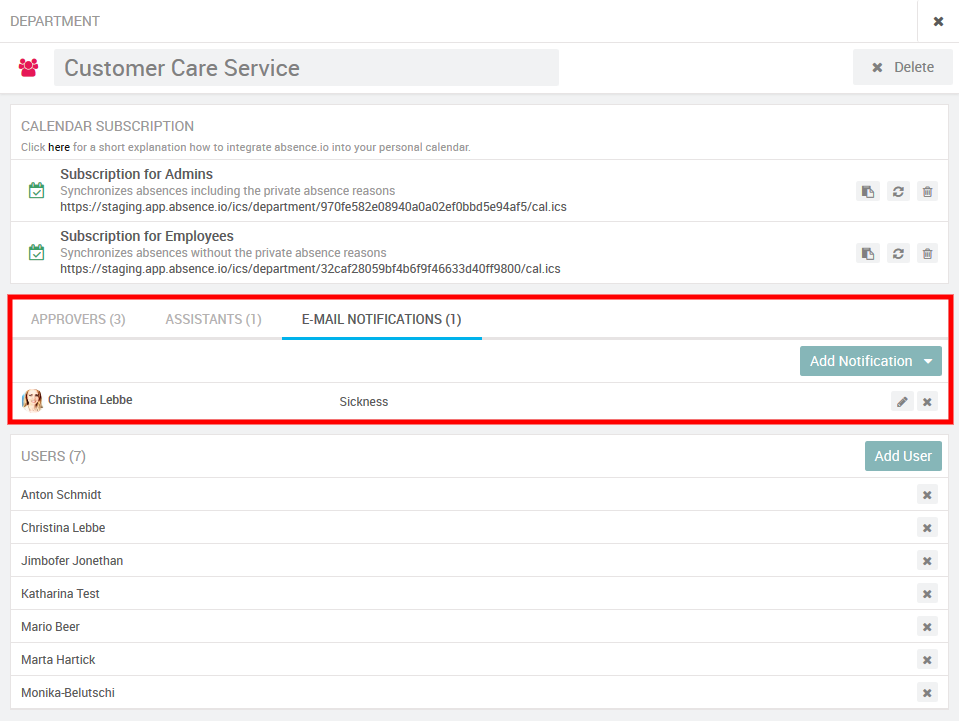Click the department group icon
959x721 pixels.
(x=29, y=68)
